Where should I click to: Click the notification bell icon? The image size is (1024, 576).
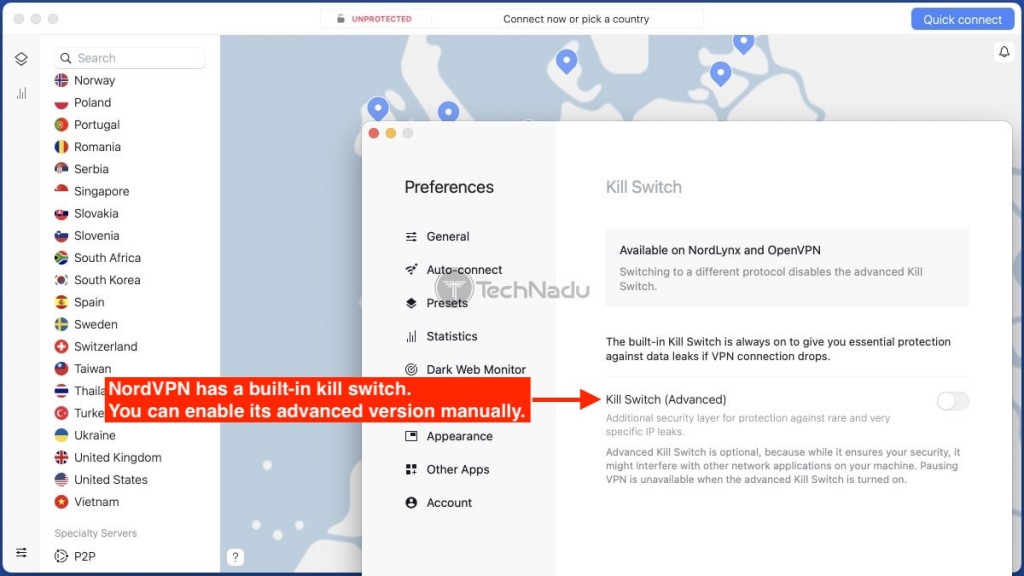1004,52
